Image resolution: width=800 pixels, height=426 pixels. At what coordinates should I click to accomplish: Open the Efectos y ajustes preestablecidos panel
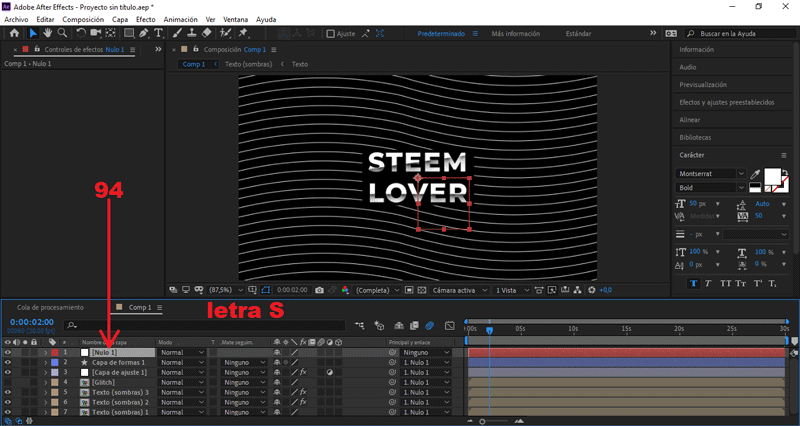pos(724,102)
